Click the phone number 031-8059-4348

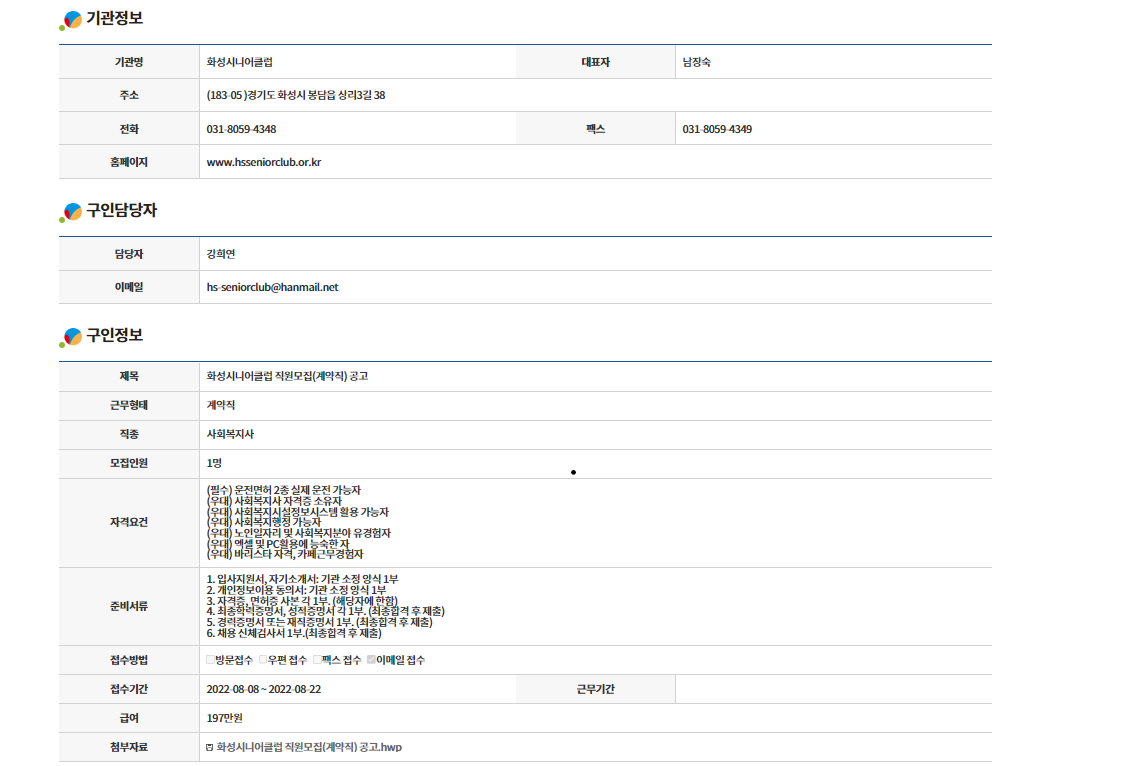[241, 129]
